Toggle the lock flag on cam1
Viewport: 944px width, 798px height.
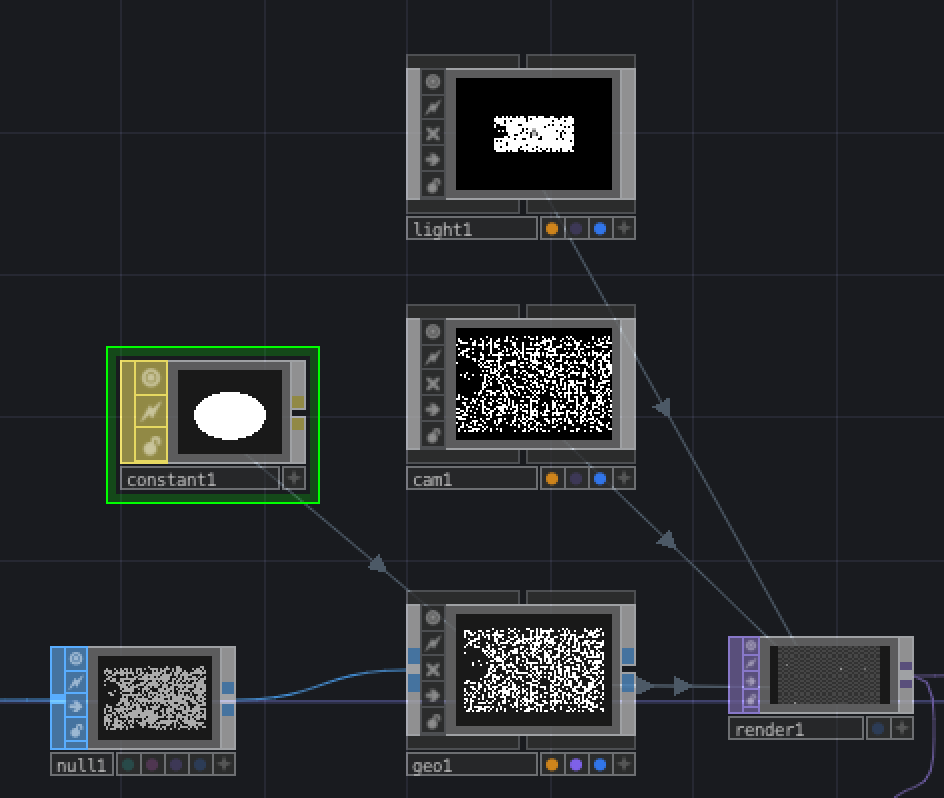coord(433,435)
